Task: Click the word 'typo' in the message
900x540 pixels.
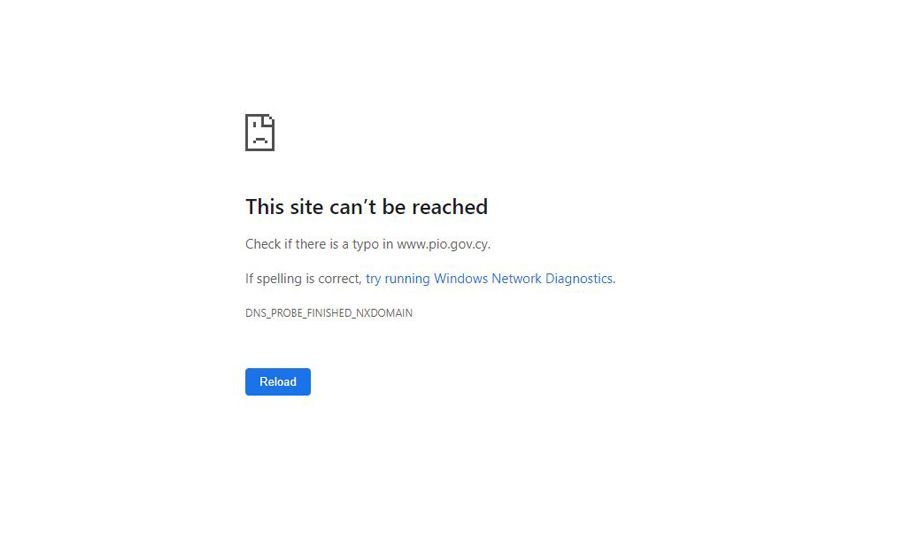Action: pyautogui.click(x=366, y=244)
